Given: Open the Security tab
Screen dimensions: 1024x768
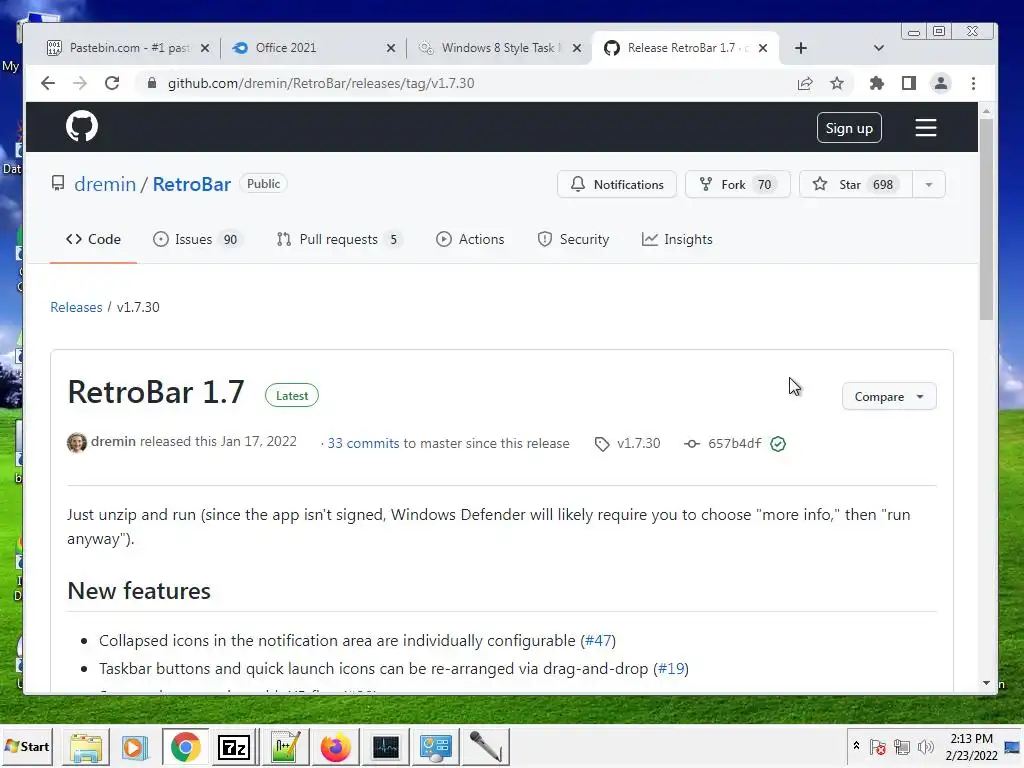Looking at the screenshot, I should tap(573, 240).
